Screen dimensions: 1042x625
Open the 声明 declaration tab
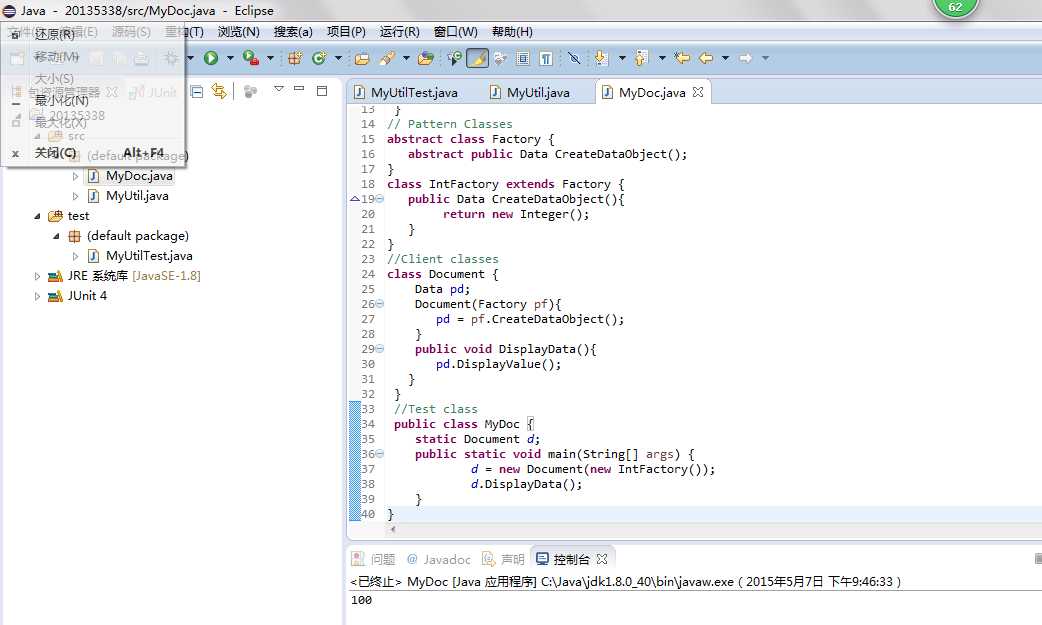[503, 559]
